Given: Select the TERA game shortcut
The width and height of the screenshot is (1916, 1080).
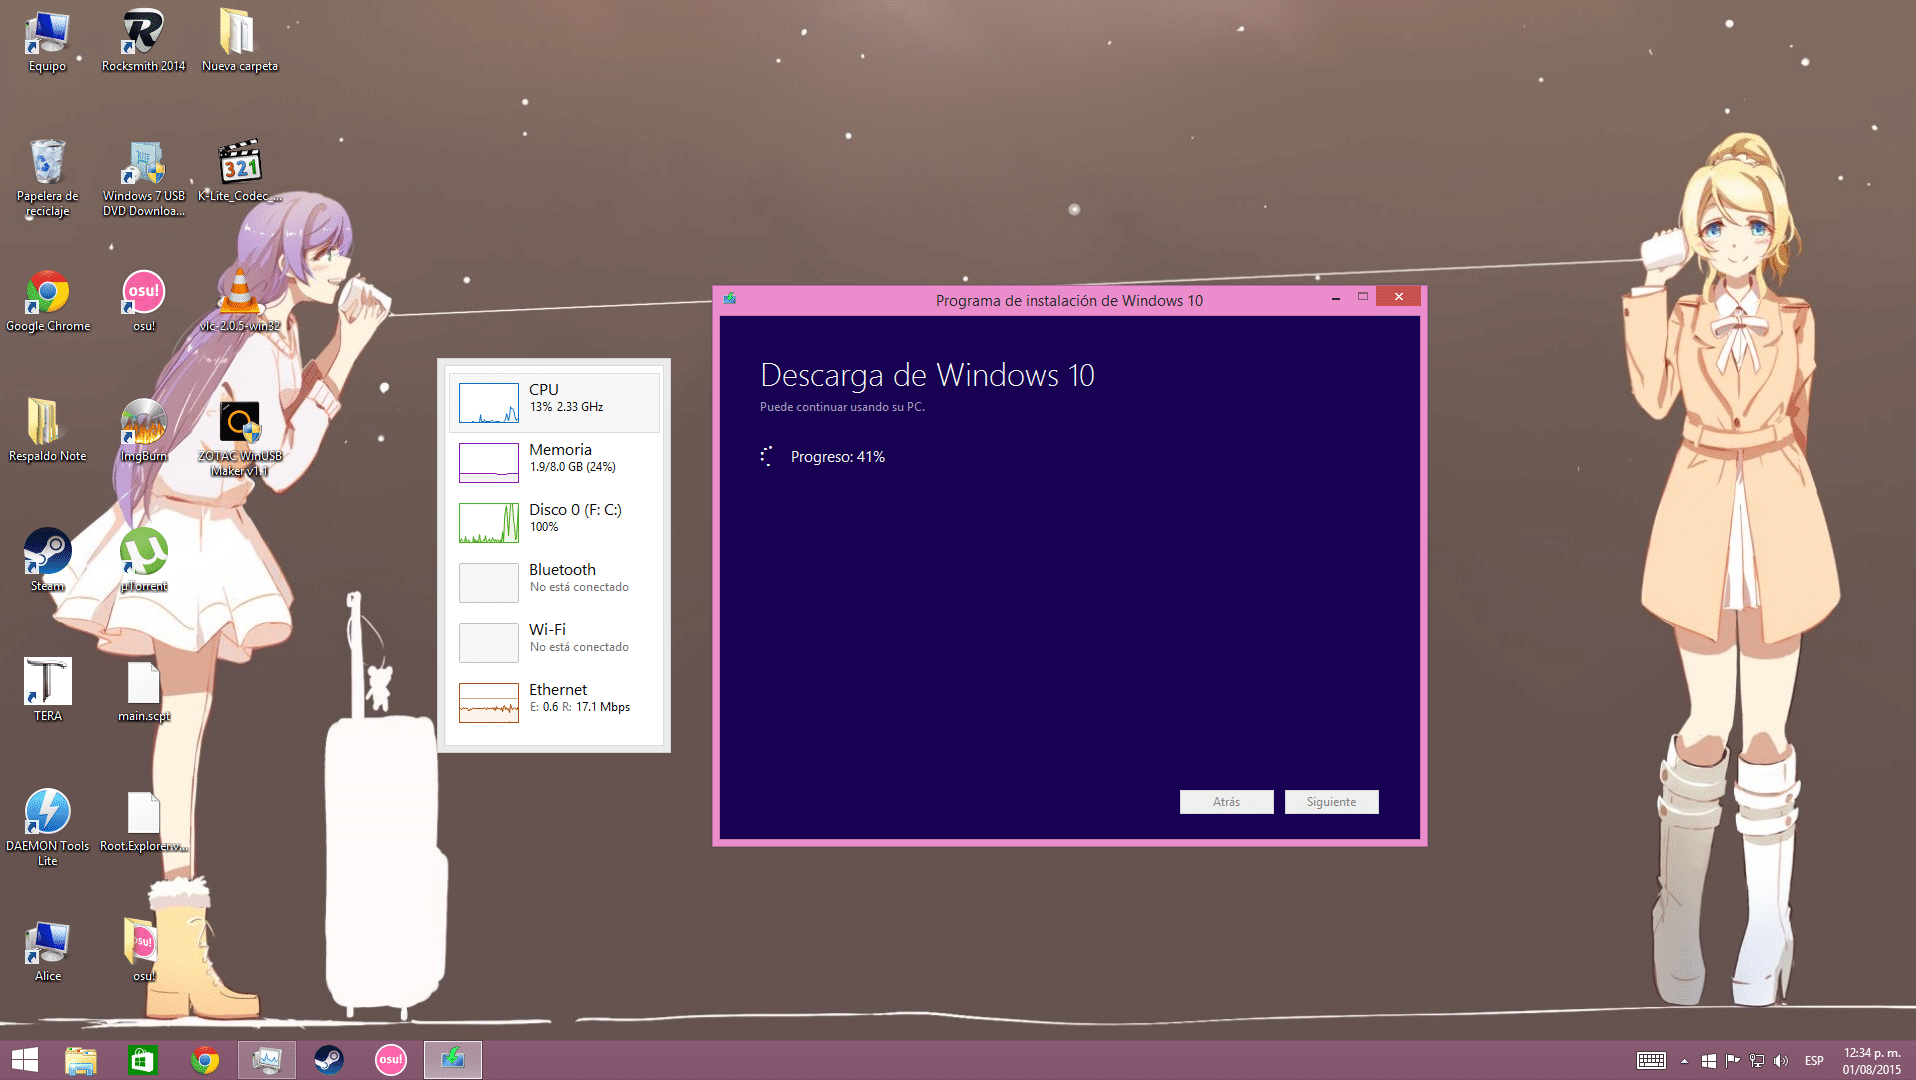Looking at the screenshot, I should [x=47, y=691].
